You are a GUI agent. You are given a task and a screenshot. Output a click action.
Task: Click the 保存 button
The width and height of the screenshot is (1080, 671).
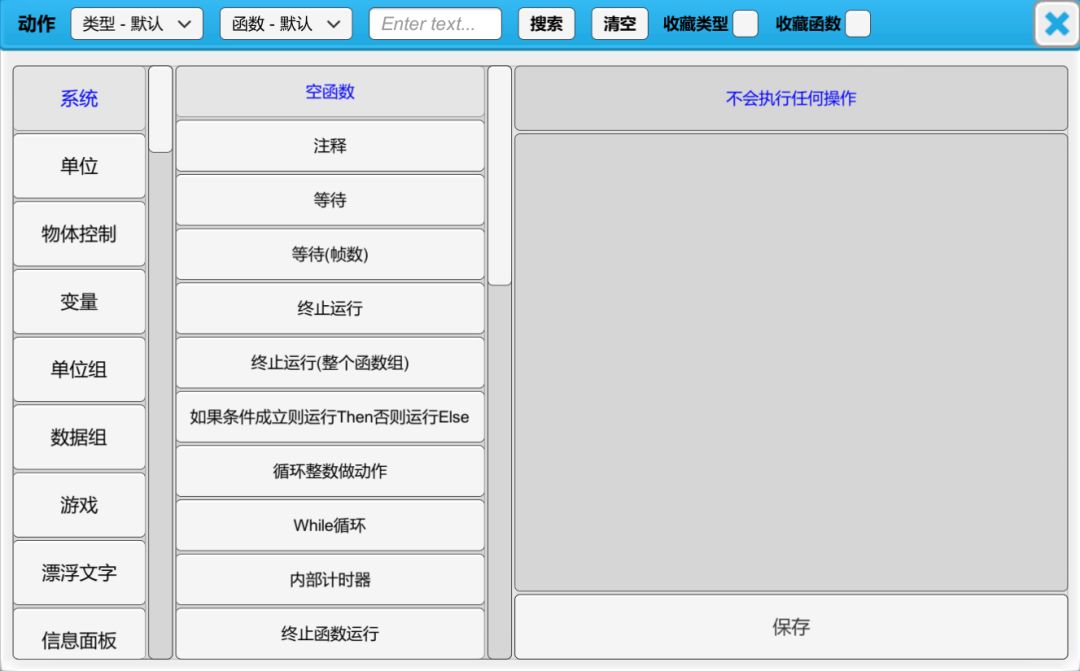(x=790, y=627)
